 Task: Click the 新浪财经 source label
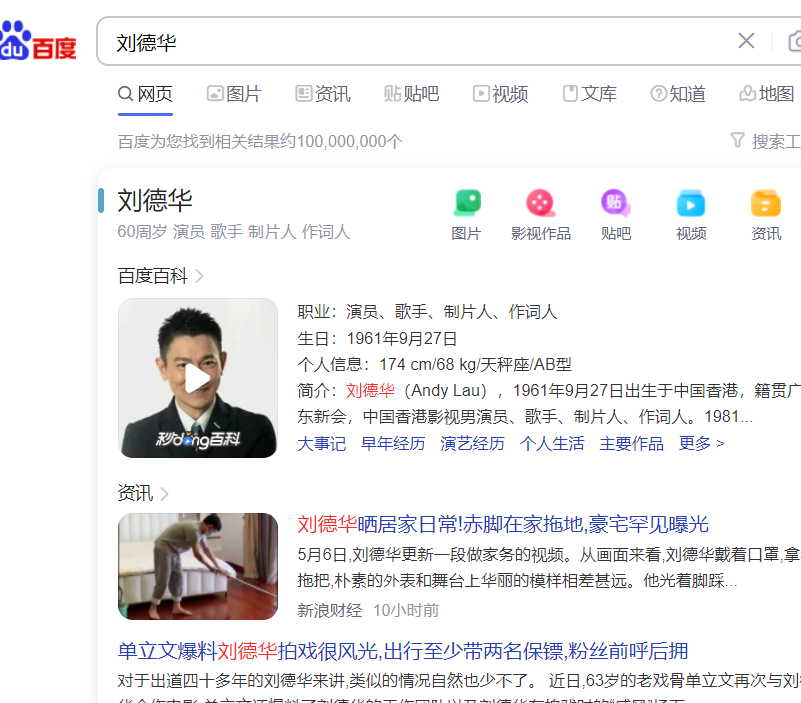329,611
